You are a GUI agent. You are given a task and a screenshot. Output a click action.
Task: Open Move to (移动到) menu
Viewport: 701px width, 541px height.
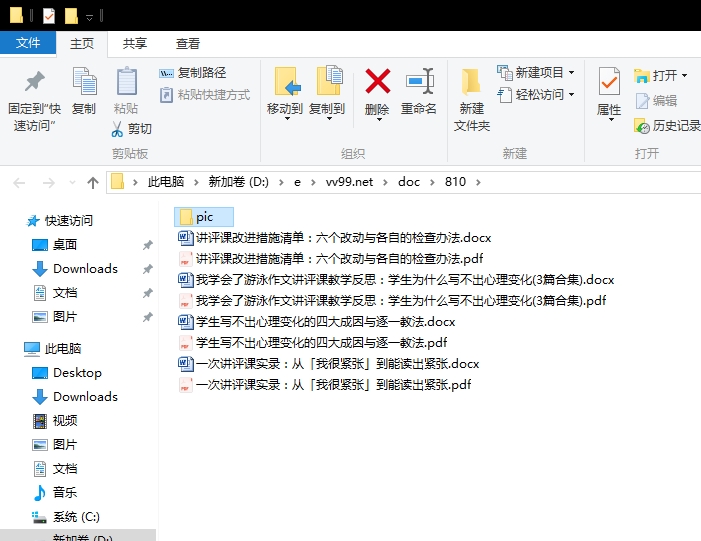[x=285, y=94]
